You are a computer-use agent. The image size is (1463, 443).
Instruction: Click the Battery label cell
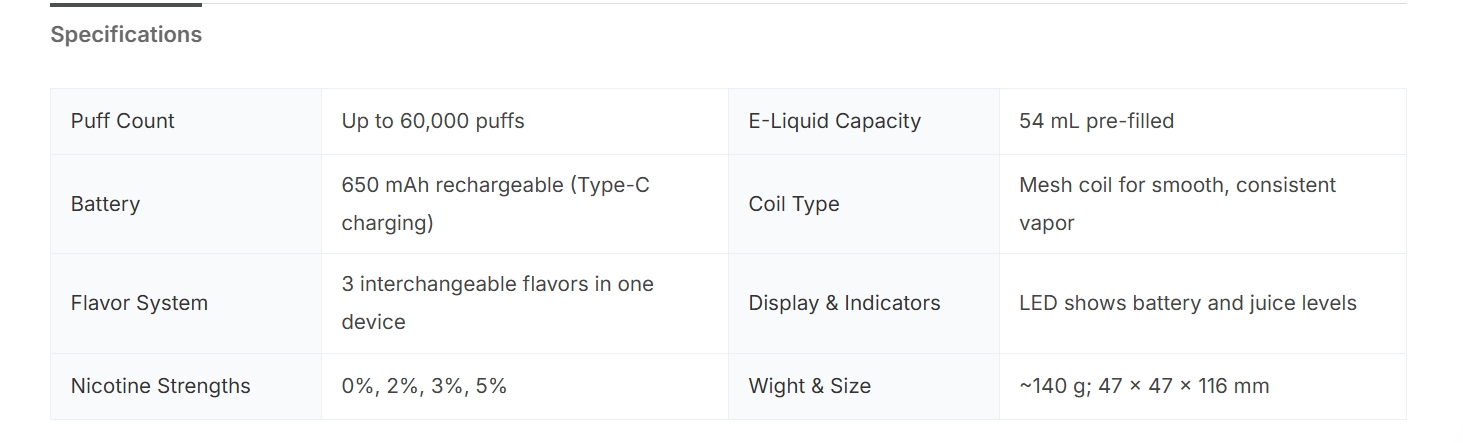click(105, 204)
